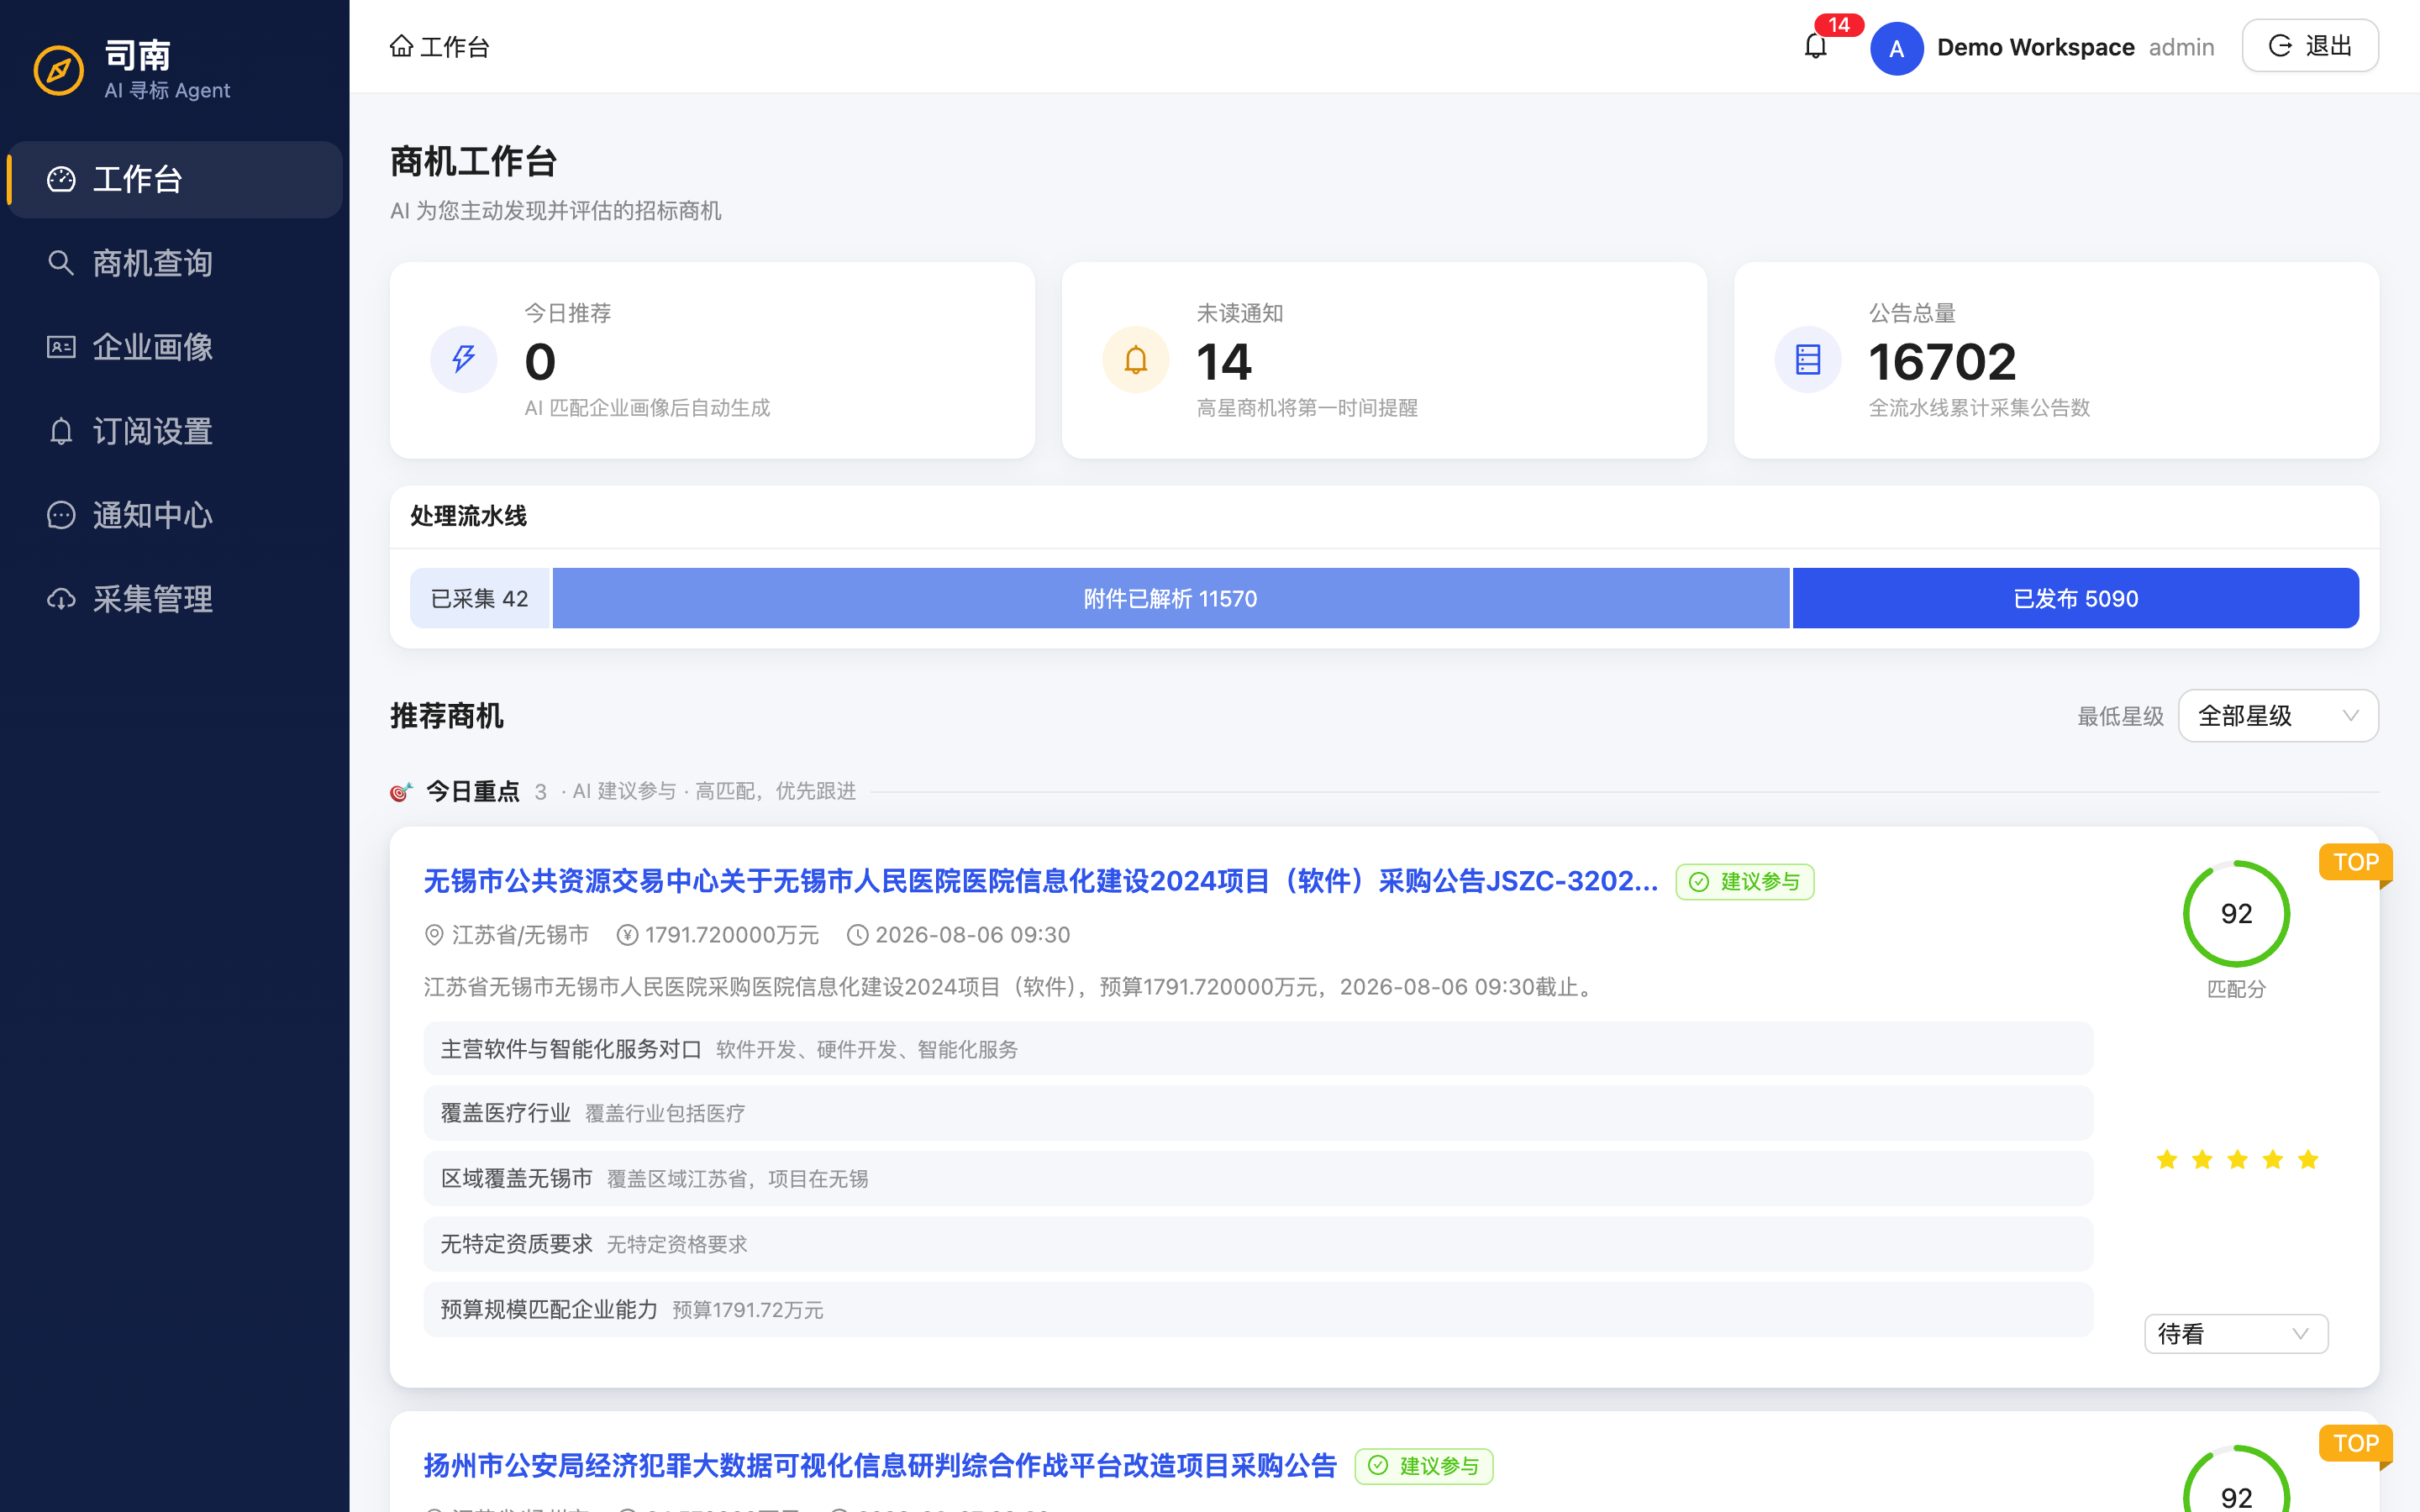Click the Demo Workspace name in header
The height and width of the screenshot is (1512, 2420).
2035,47
